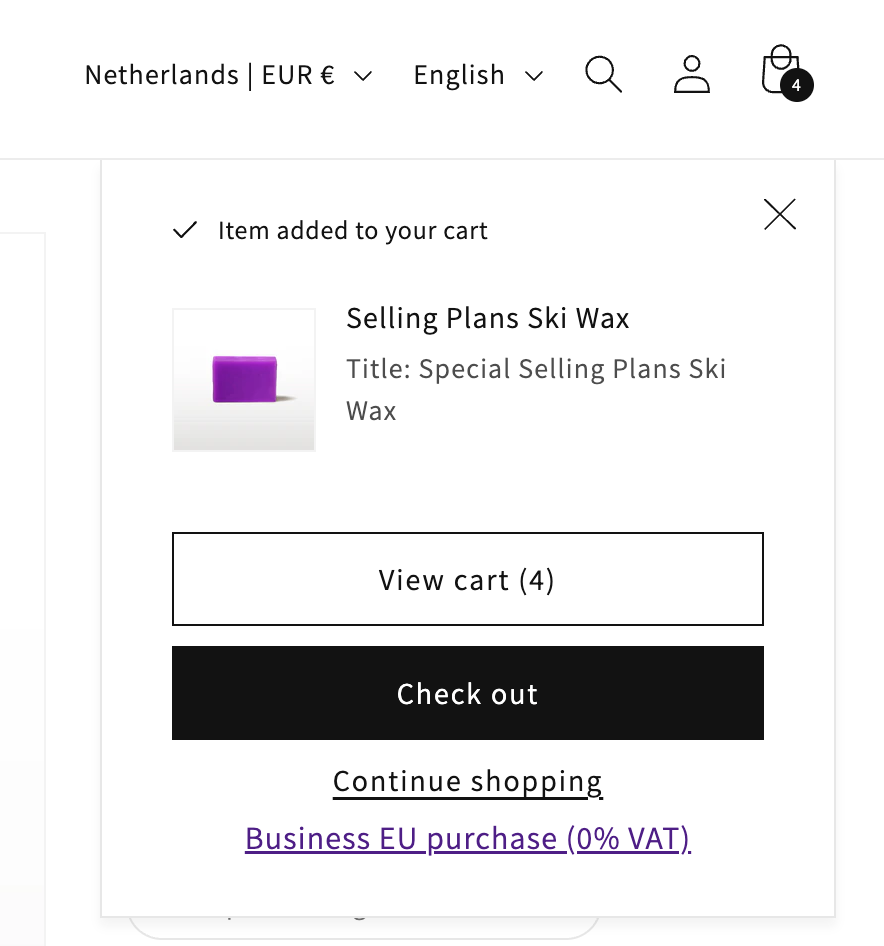
Task: Click the checkmark beside Item added
Action: [x=185, y=231]
